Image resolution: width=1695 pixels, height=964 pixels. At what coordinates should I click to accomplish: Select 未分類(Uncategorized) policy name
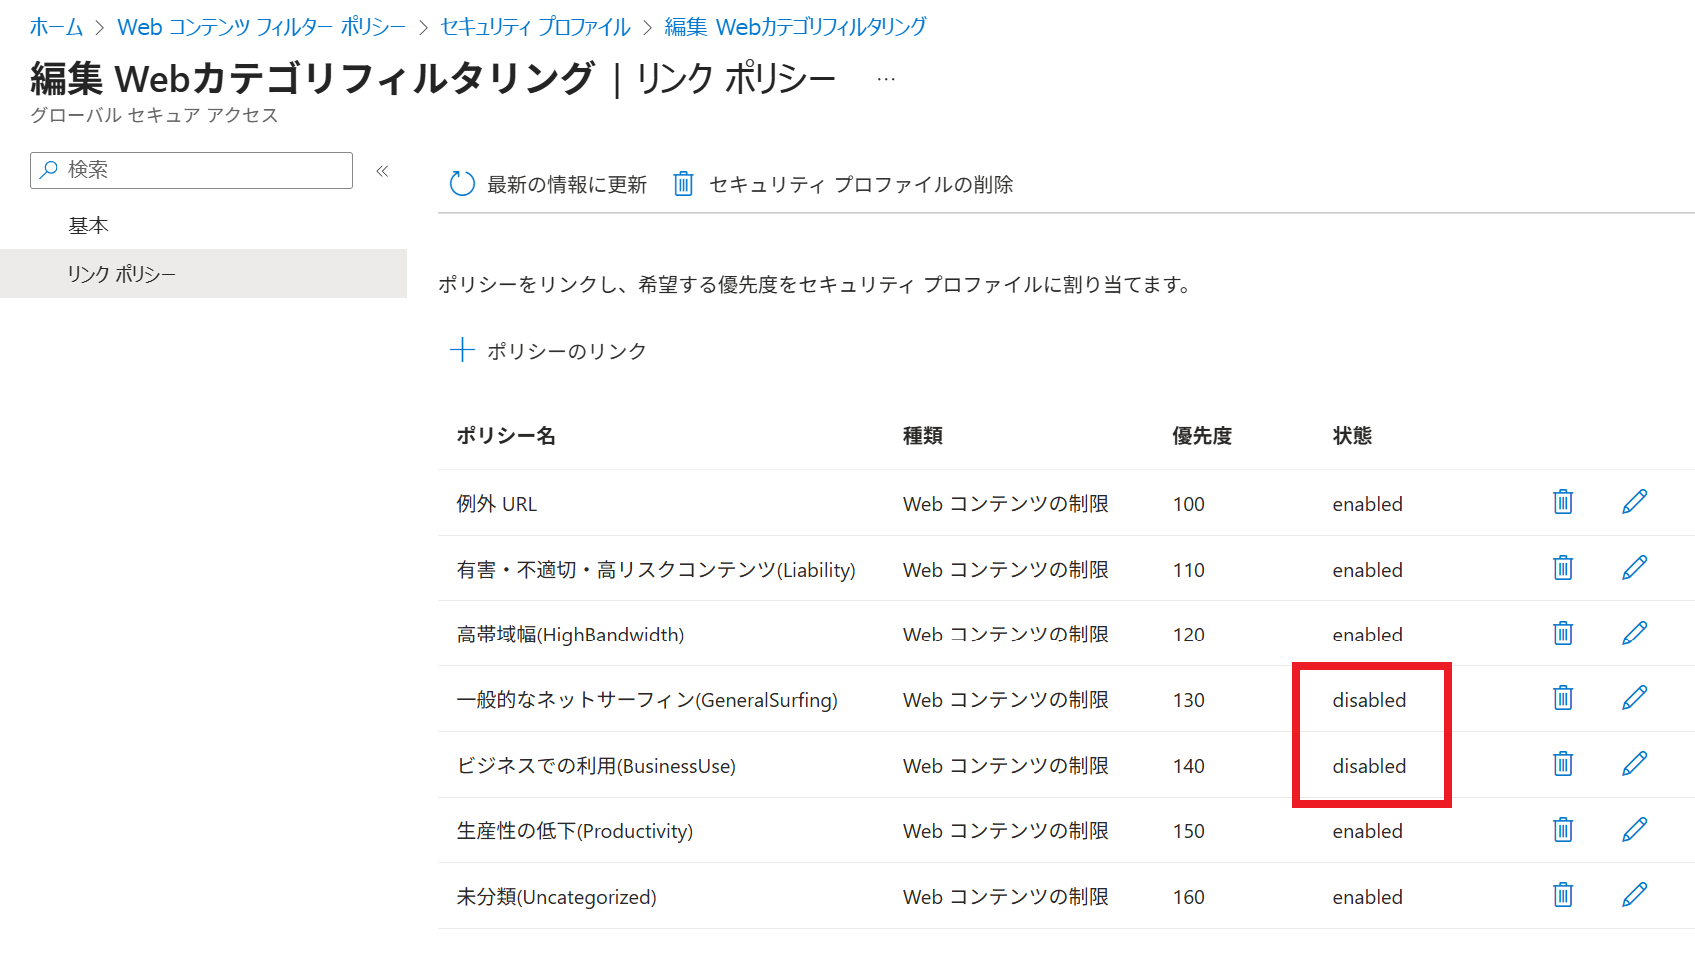(x=556, y=897)
